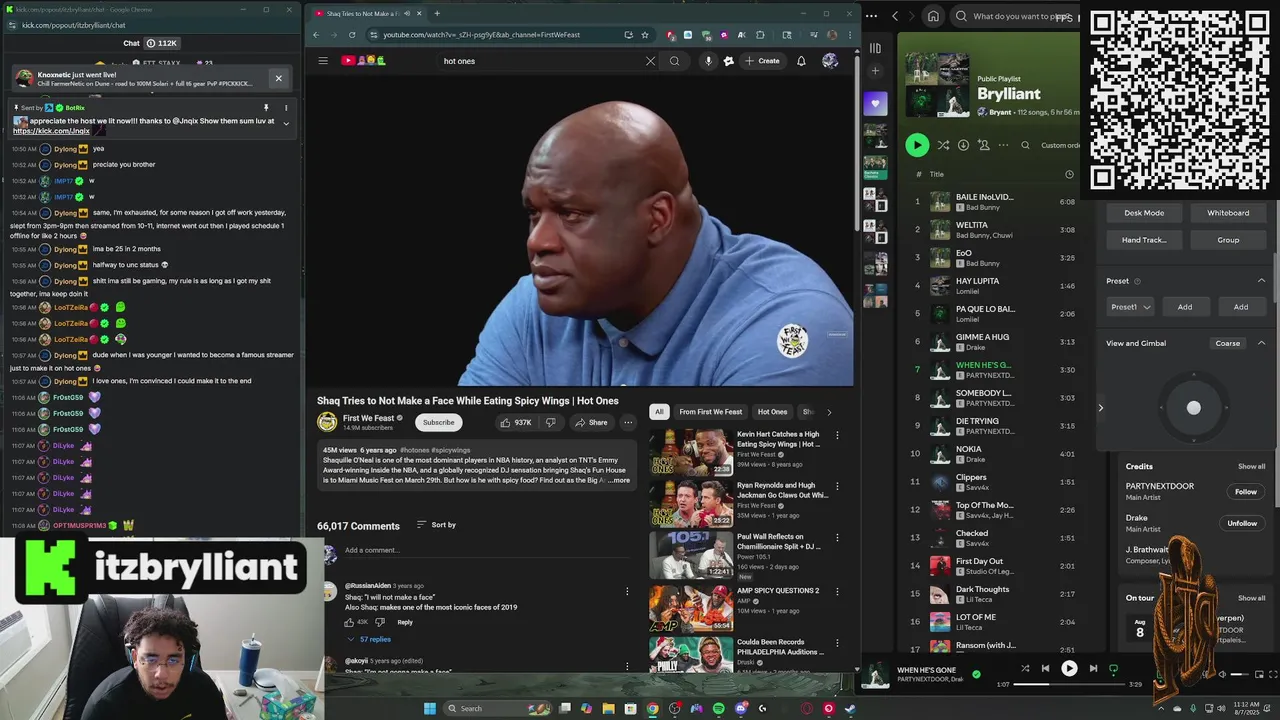Image resolution: width=1280 pixels, height=720 pixels.
Task: Select the 'Hot Ones' filter chip
Action: [772, 412]
